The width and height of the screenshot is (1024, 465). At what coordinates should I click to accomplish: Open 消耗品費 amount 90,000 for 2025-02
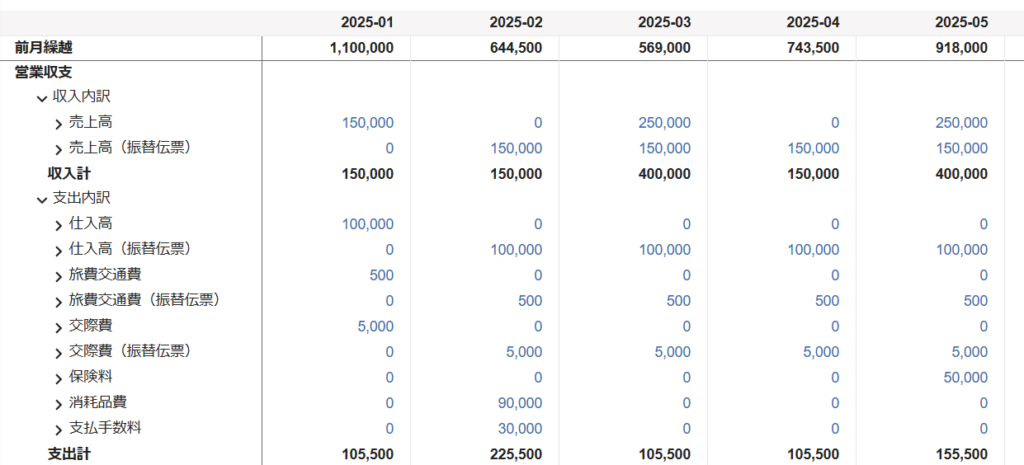click(x=522, y=402)
